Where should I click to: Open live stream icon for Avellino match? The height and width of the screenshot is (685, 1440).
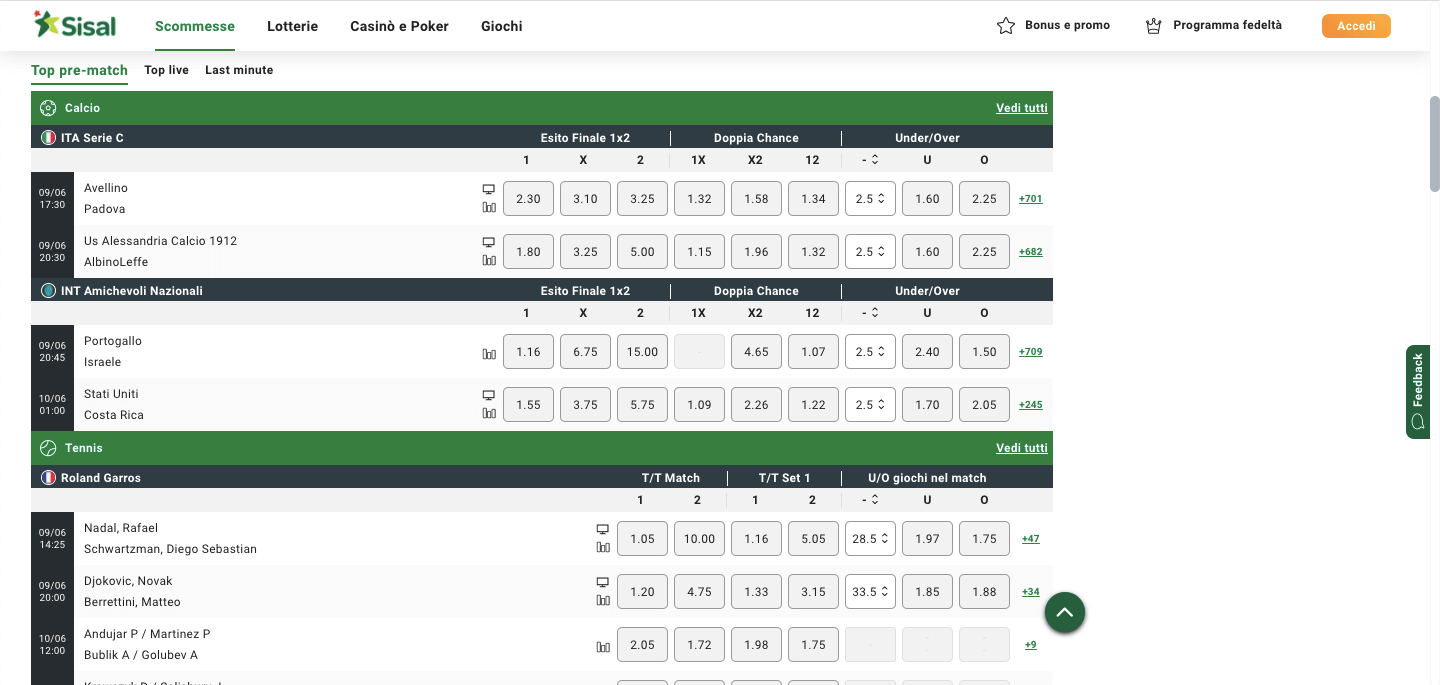click(489, 189)
